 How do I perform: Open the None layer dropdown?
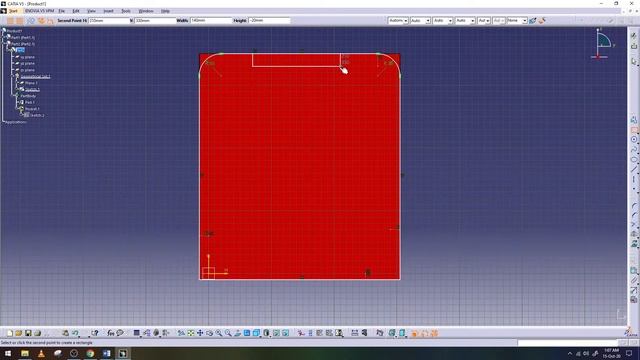coord(517,20)
